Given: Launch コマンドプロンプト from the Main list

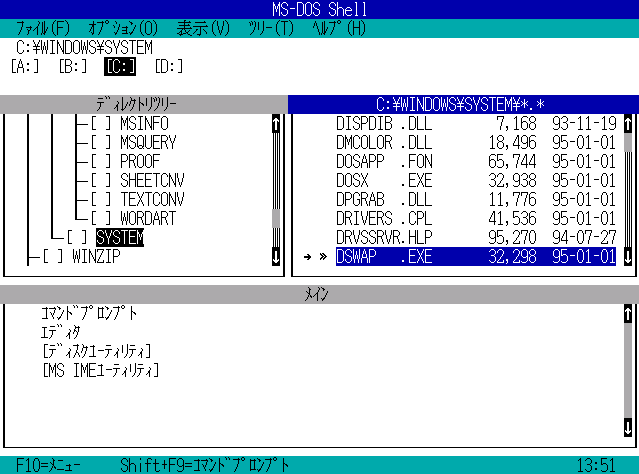Looking at the screenshot, I should coord(89,313).
